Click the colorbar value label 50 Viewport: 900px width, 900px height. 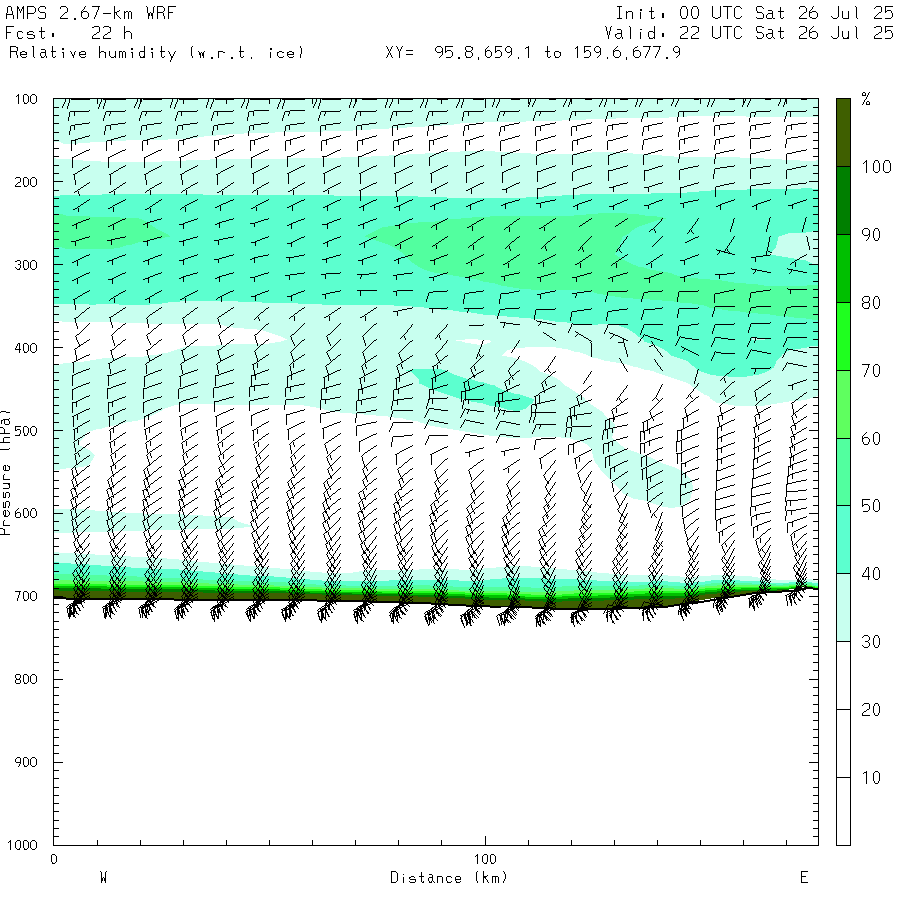[x=871, y=506]
